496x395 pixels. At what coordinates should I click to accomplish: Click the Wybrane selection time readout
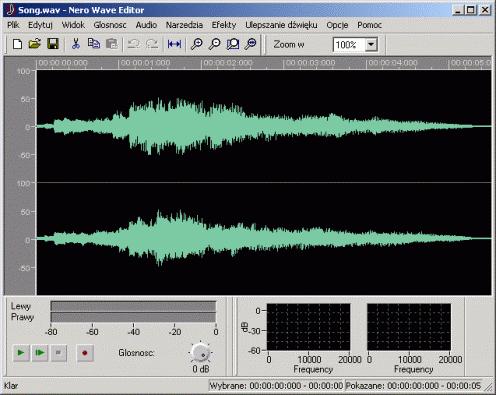click(x=276, y=386)
